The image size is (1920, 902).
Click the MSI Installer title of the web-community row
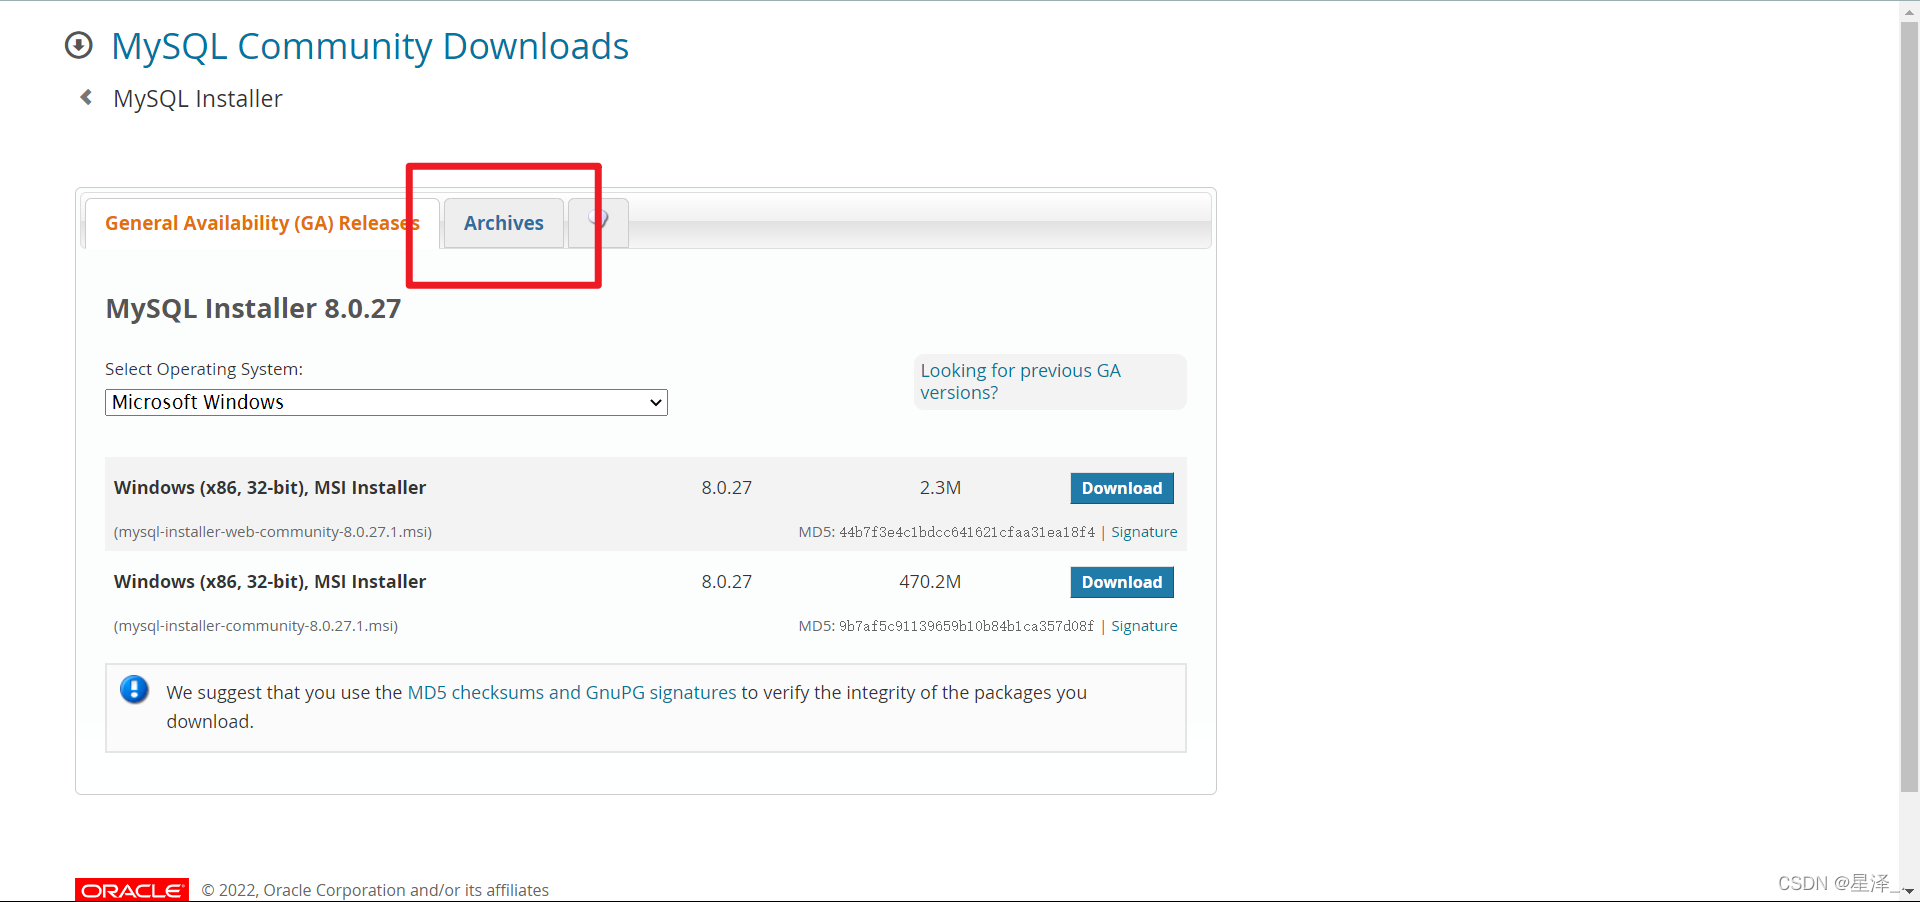coord(270,488)
